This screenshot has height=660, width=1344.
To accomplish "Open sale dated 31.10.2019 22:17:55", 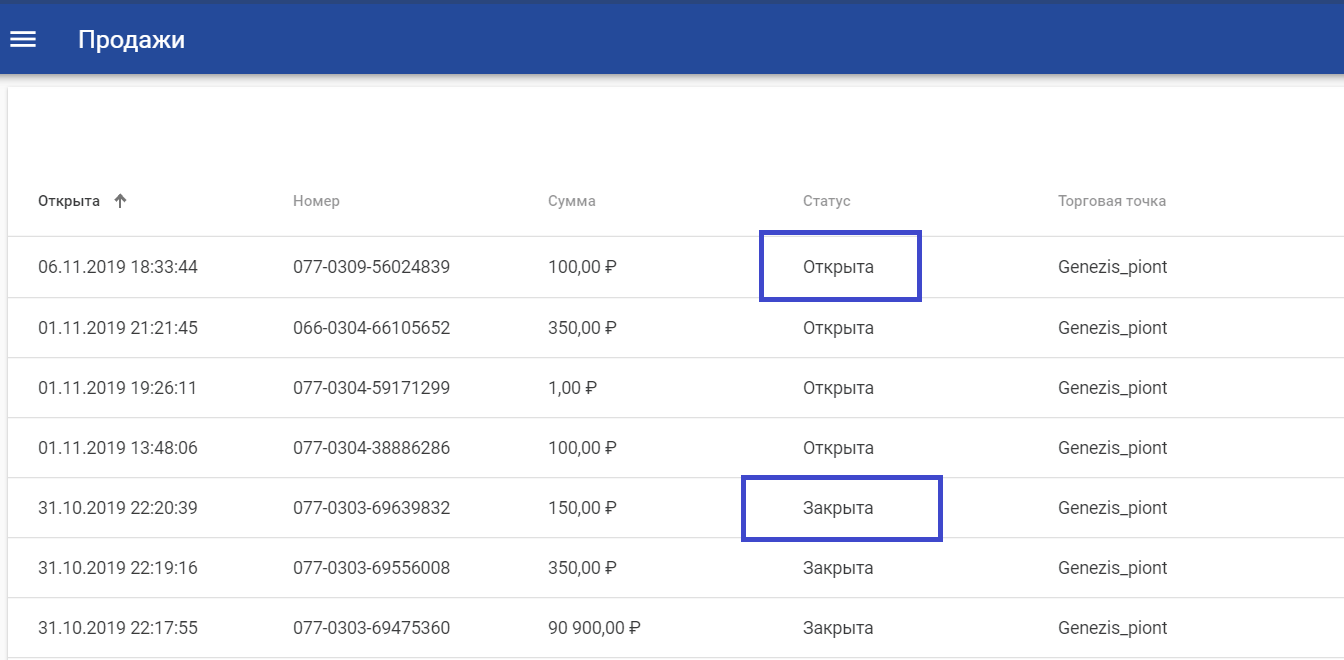I will click(118, 628).
